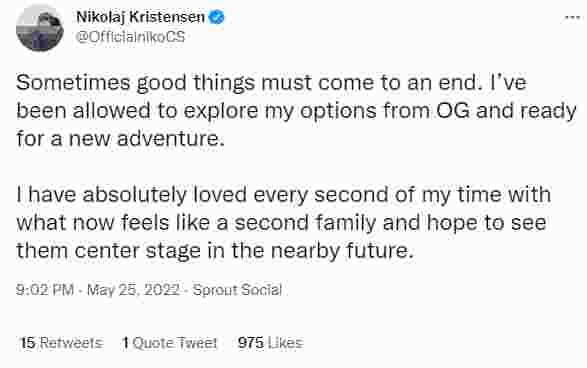Click the word OG in the tweet
587x368 pixels.
coord(452,110)
